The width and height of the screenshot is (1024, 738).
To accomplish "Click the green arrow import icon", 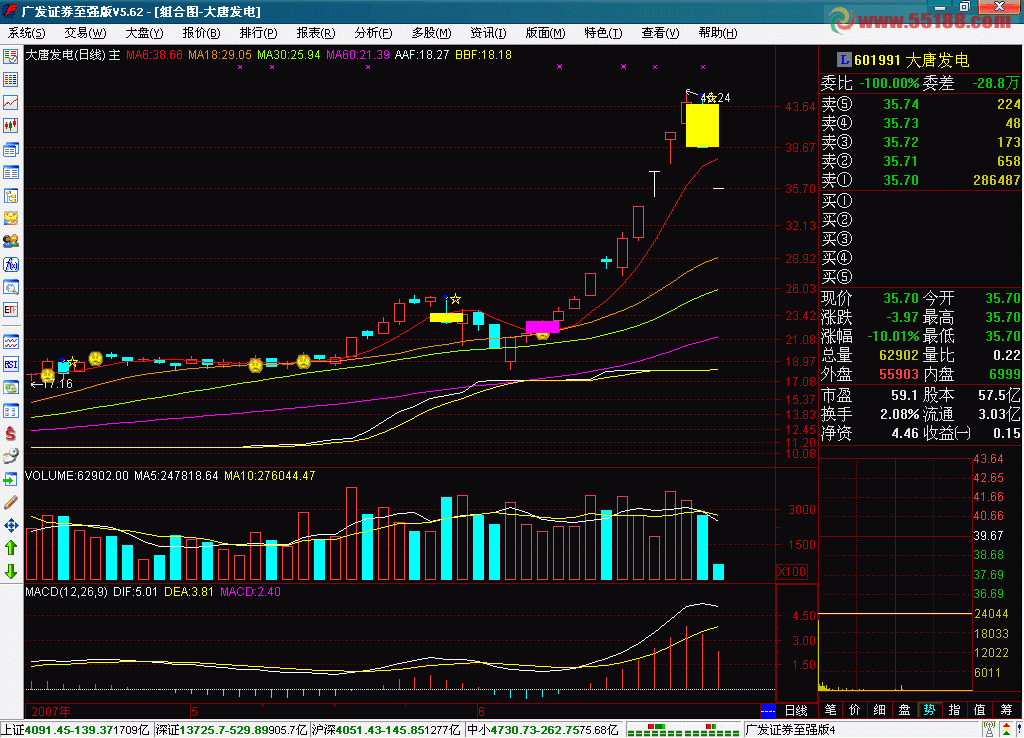I will coord(10,480).
